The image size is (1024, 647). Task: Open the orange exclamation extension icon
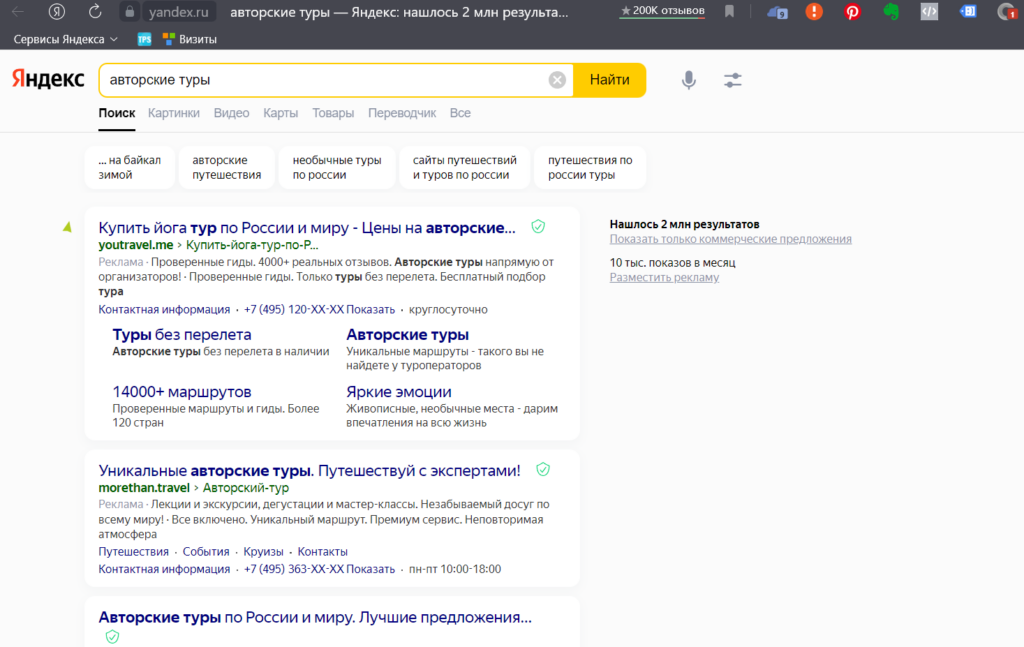[x=814, y=11]
